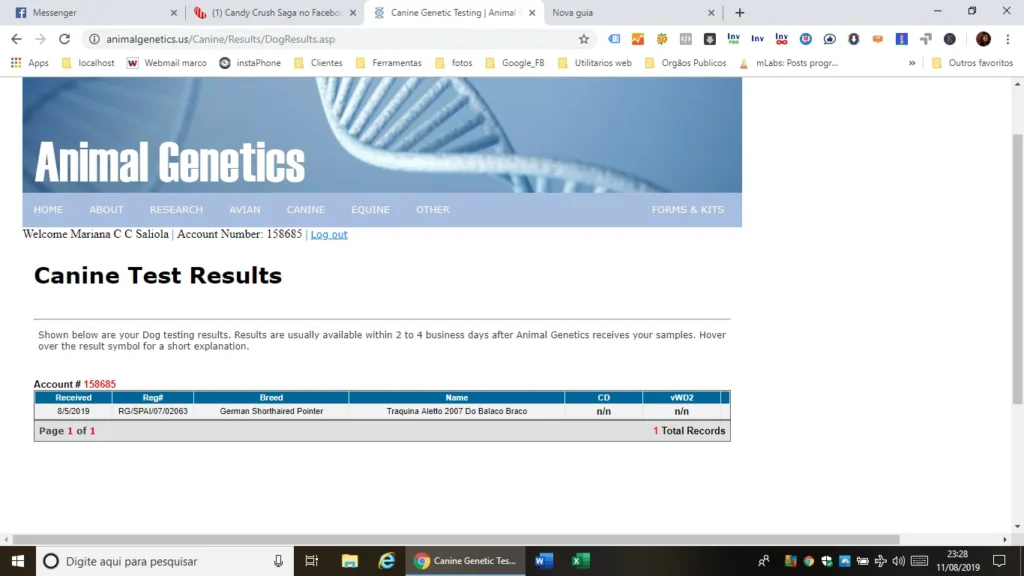Open the Clientes bookmark folder
The height and width of the screenshot is (576, 1024).
coord(317,63)
